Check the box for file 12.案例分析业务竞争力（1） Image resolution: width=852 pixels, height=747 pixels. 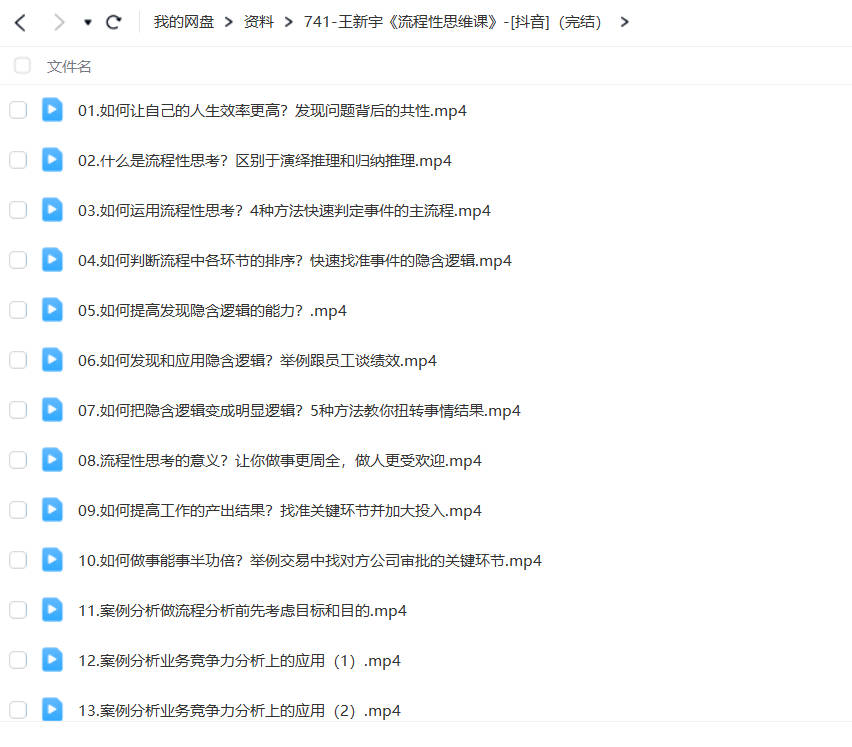[18, 660]
